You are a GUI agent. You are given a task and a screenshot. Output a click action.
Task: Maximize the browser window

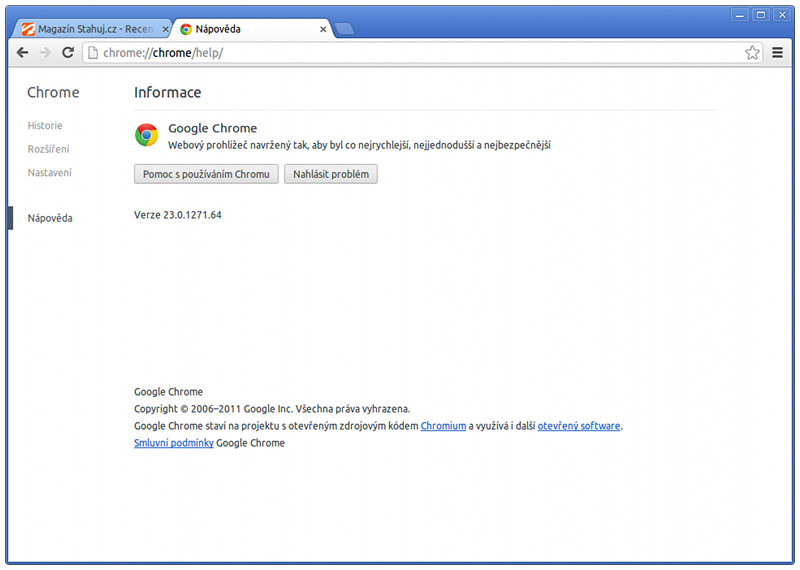pyautogui.click(x=760, y=15)
